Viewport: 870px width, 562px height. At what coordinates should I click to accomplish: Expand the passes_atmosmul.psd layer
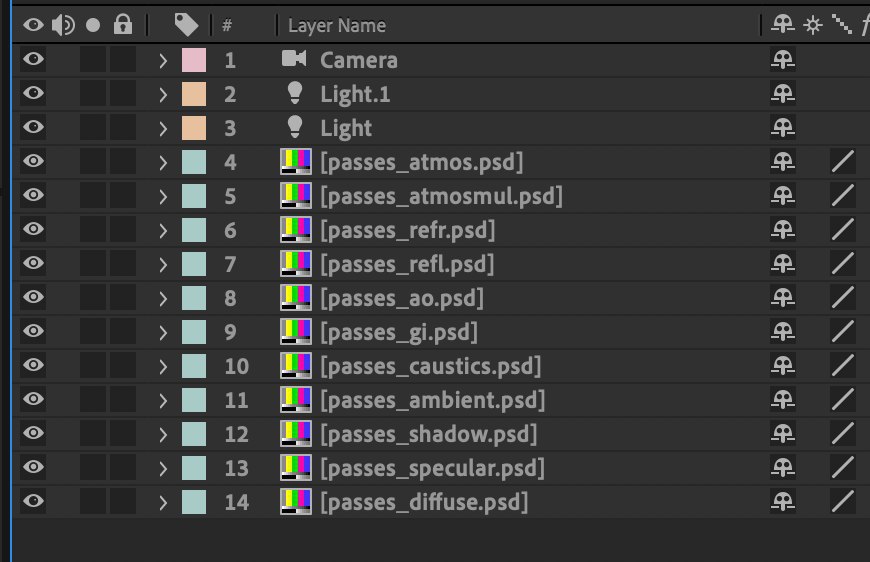(x=163, y=196)
